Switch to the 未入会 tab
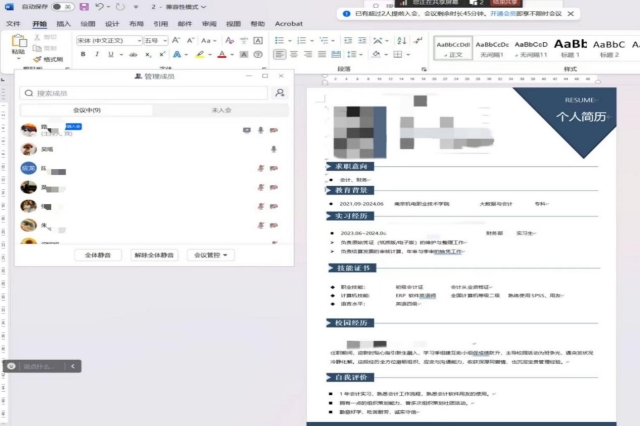Image resolution: width=640 pixels, height=426 pixels. pyautogui.click(x=220, y=110)
